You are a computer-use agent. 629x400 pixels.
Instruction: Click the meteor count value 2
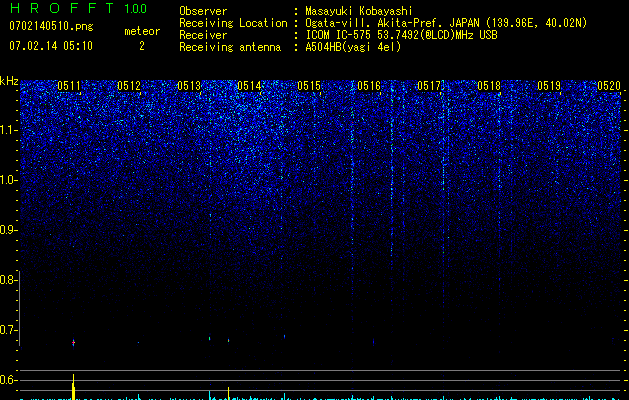pos(142,46)
